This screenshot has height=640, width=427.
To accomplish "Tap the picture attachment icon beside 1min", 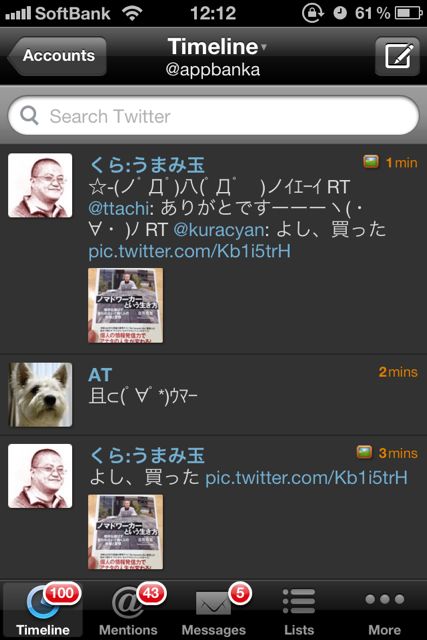I will tap(371, 162).
